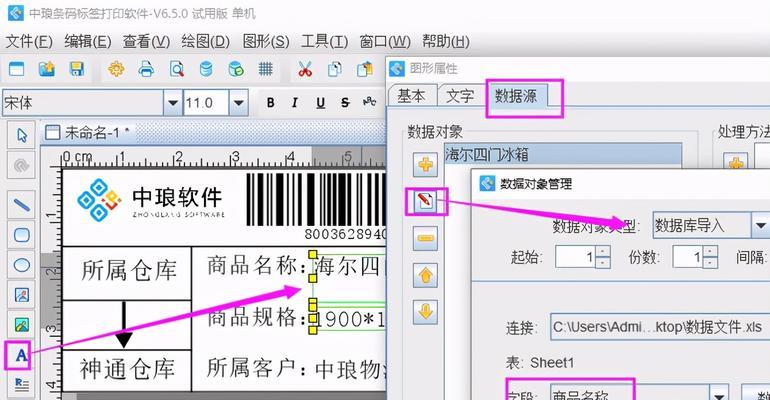Image resolution: width=770 pixels, height=400 pixels.
Task: Select the 未命名-1 document tab
Action: click(x=87, y=133)
